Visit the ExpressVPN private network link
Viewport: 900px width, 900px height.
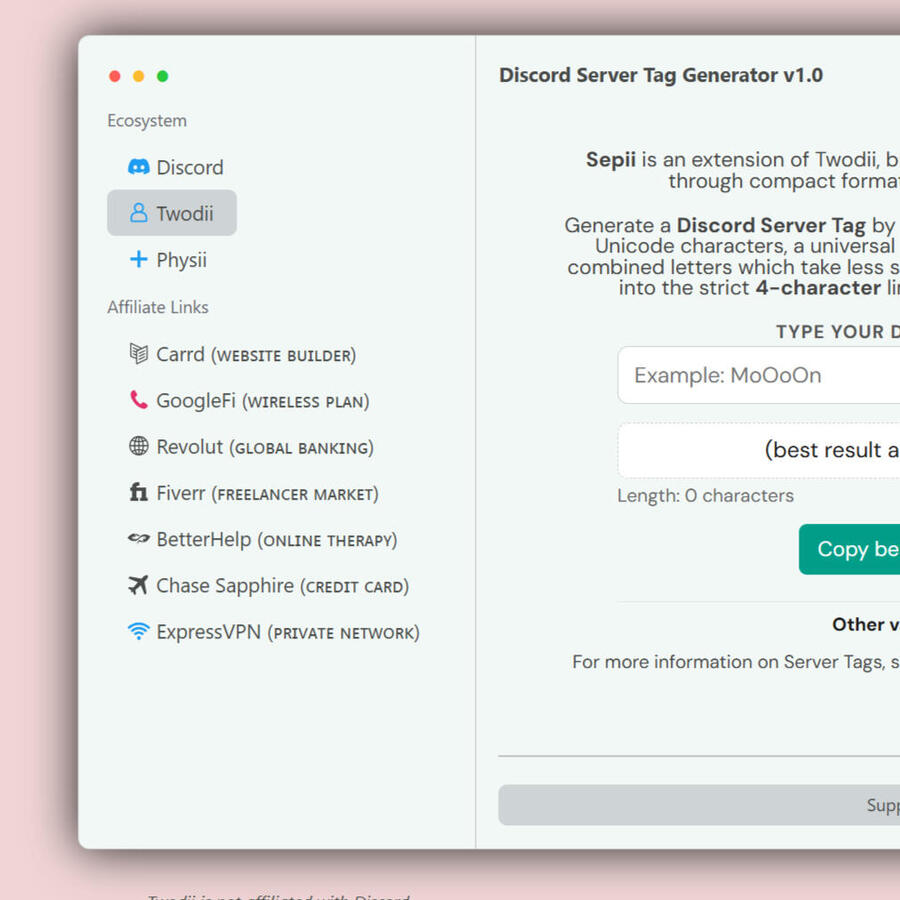click(x=288, y=632)
